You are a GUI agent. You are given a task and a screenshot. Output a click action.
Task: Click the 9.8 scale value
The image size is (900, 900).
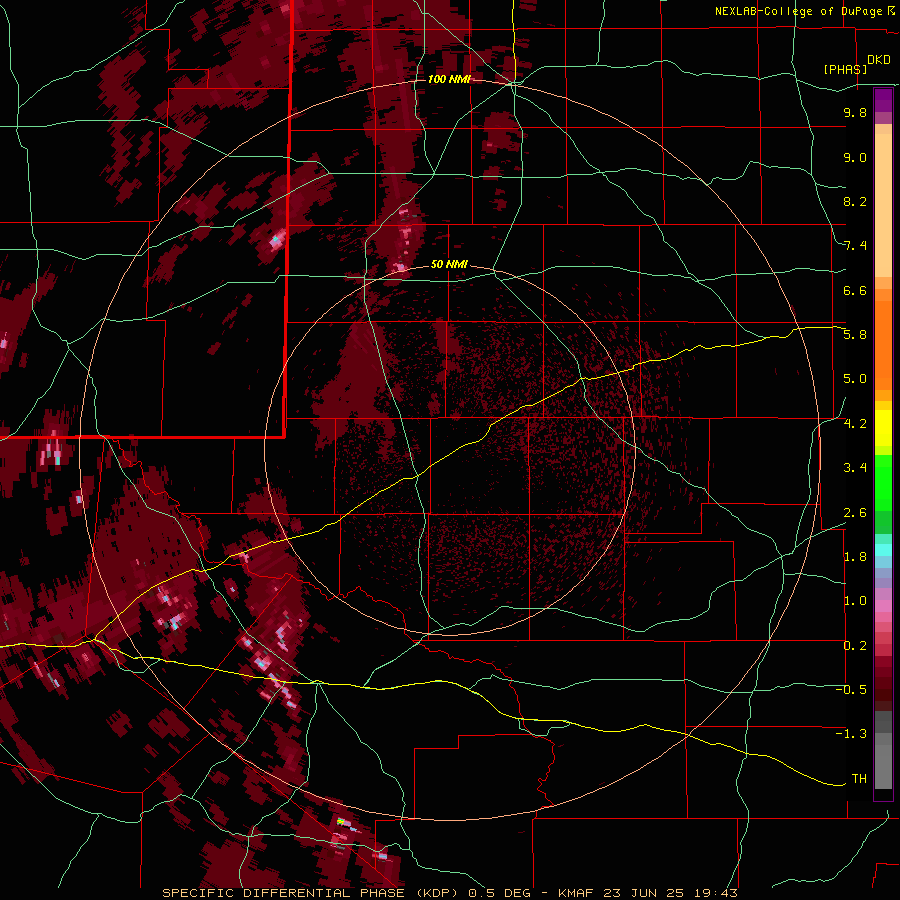pos(855,112)
